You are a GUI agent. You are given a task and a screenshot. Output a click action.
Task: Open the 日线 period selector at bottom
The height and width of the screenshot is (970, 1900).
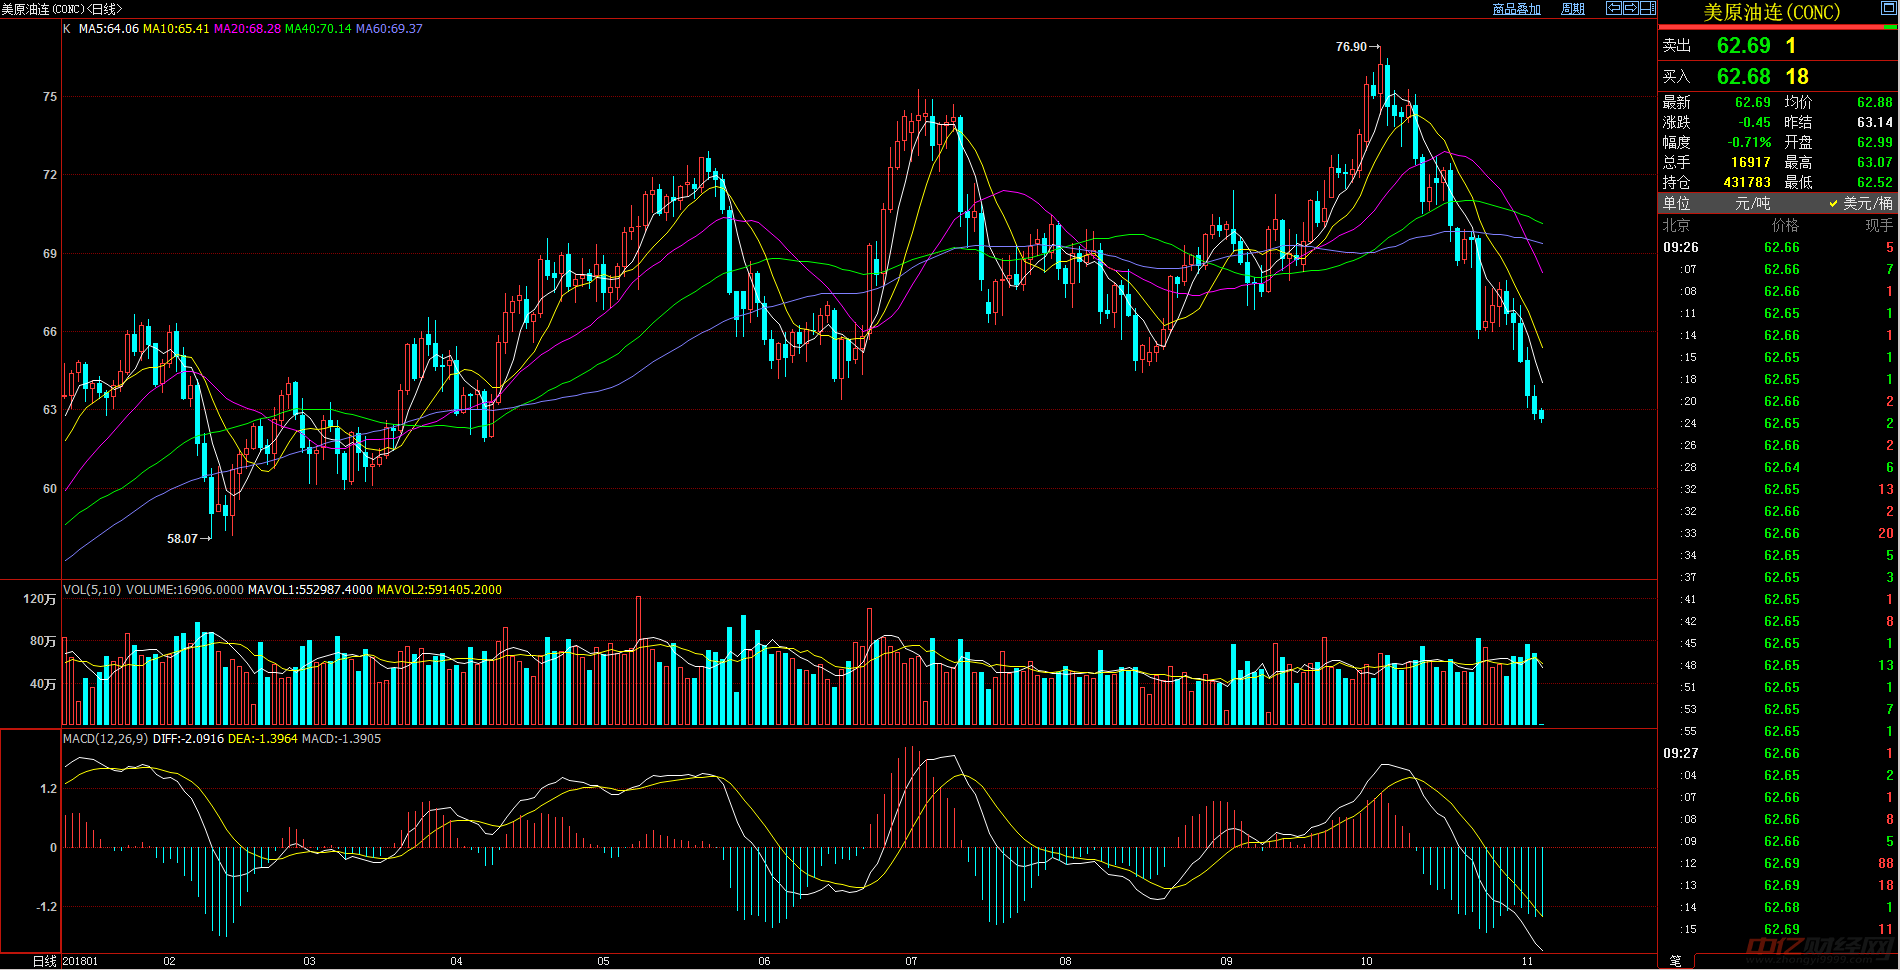44,961
